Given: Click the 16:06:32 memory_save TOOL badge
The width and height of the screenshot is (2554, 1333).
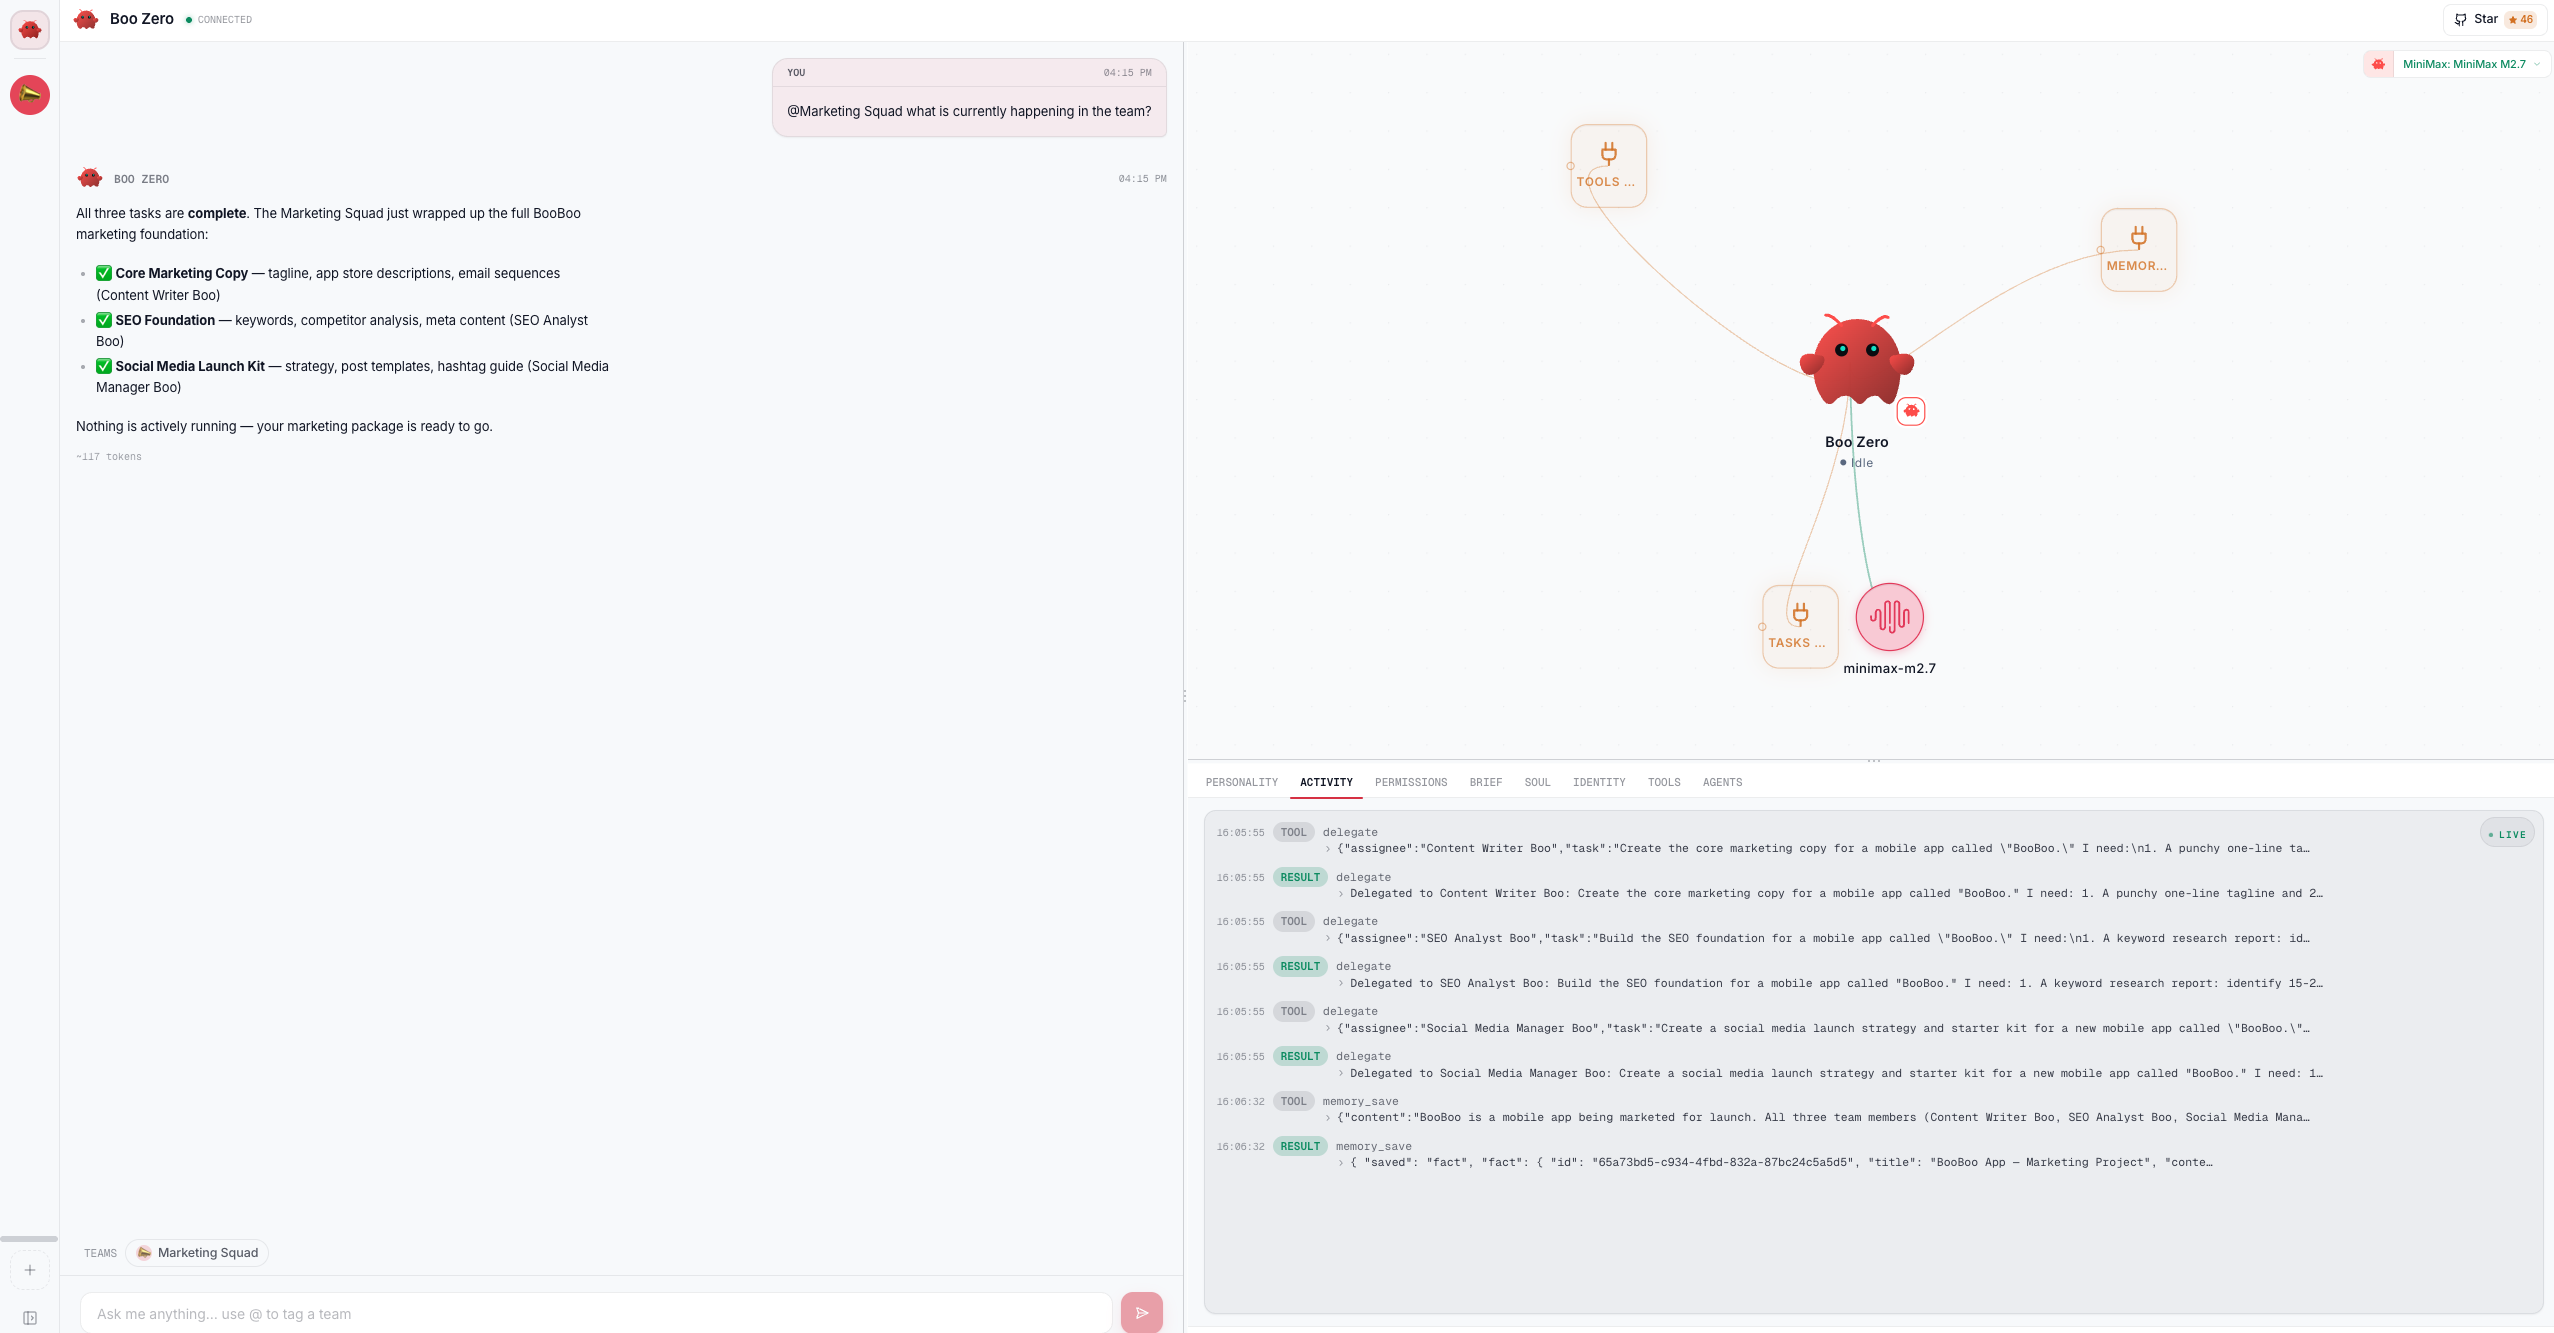Looking at the screenshot, I should [x=1293, y=1101].
